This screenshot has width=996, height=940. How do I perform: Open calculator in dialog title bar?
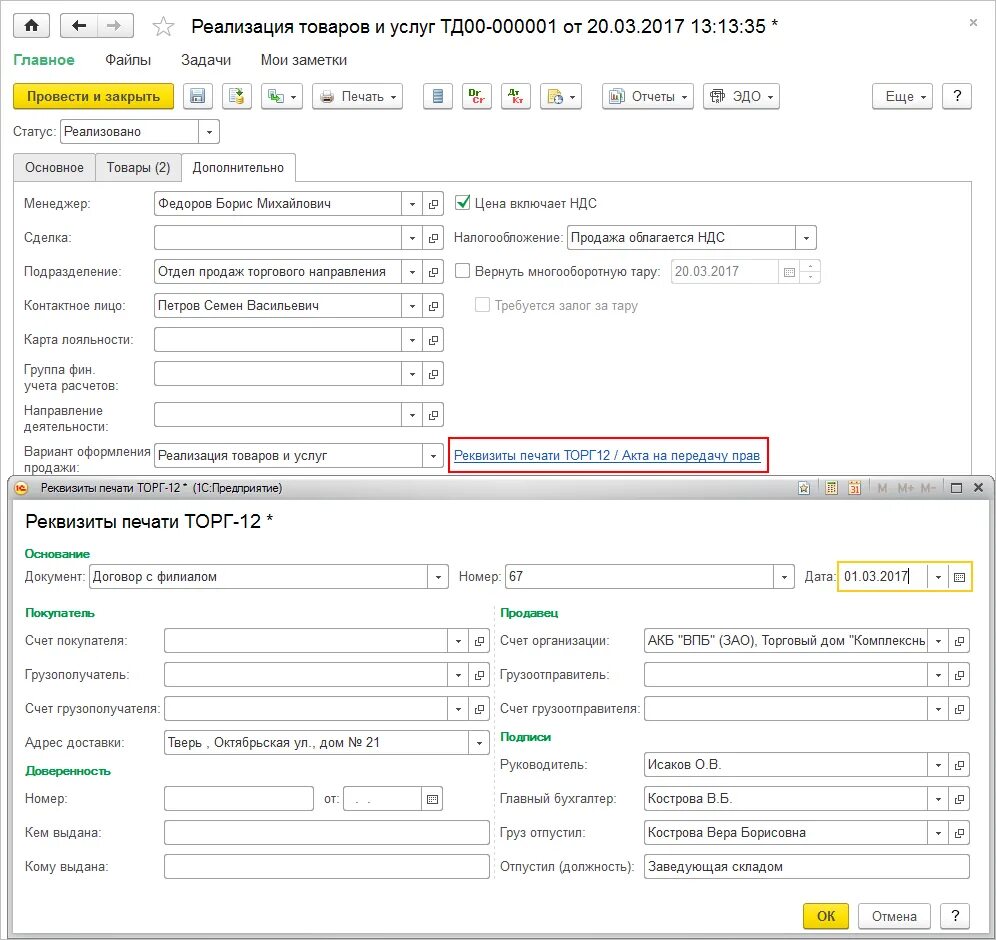tap(831, 488)
